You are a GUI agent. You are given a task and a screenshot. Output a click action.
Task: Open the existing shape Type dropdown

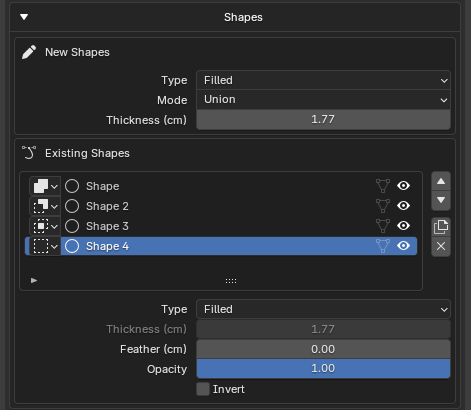point(323,309)
